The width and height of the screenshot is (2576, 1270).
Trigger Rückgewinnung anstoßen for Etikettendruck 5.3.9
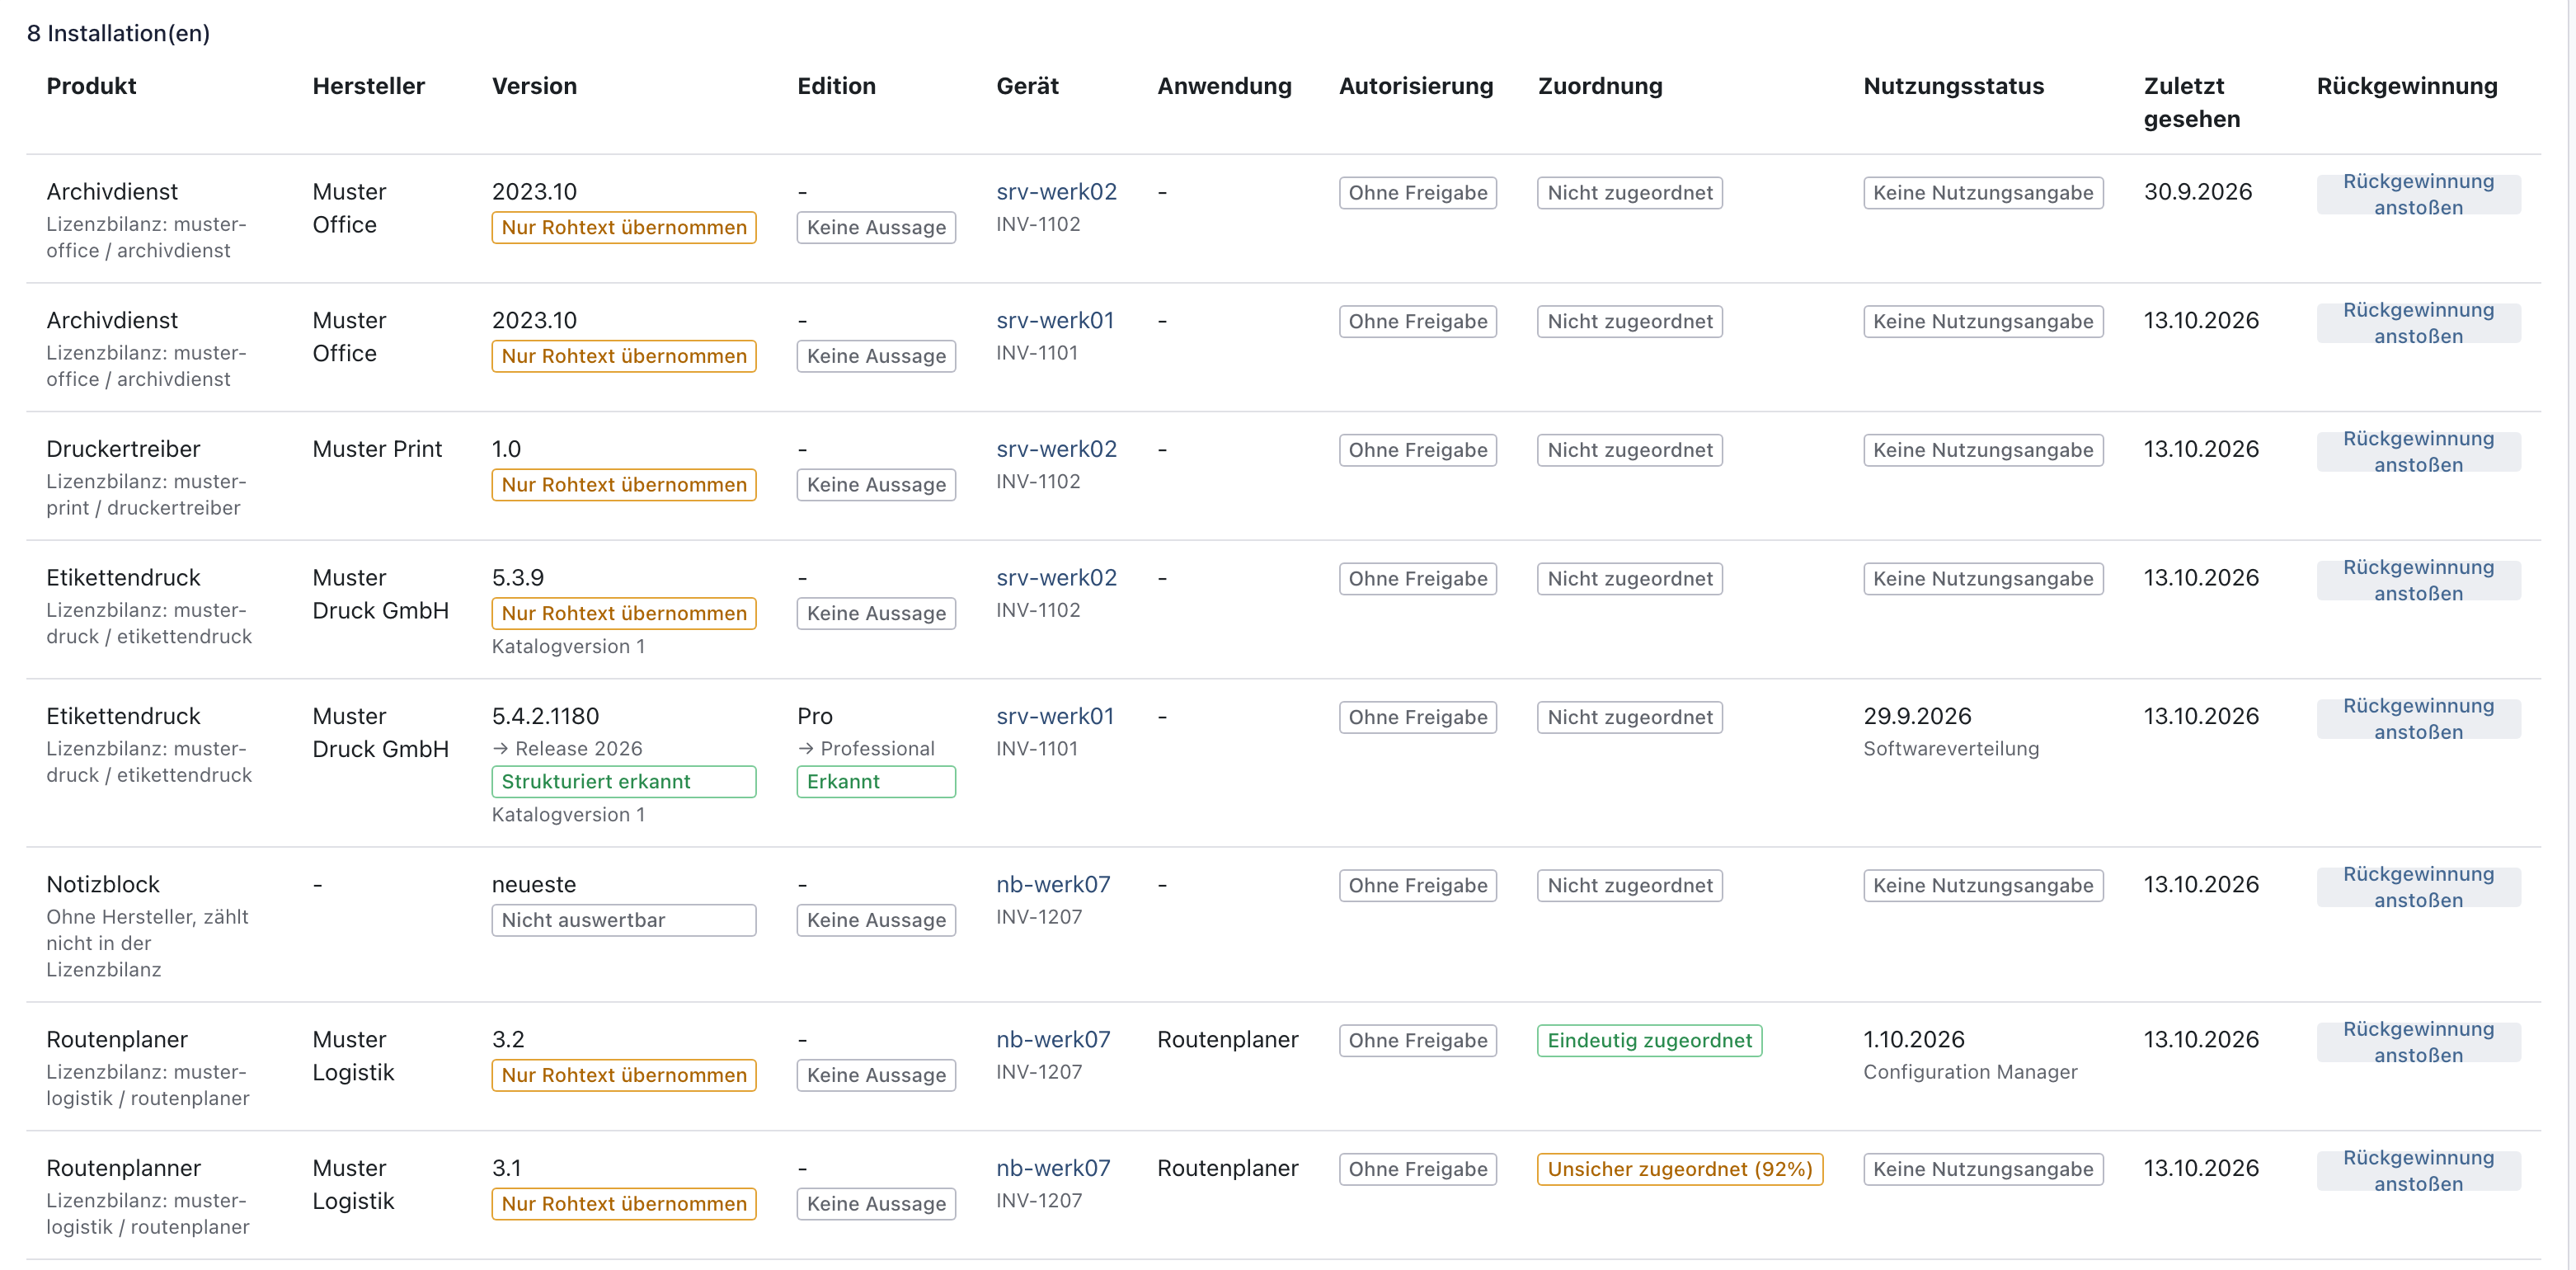pyautogui.click(x=2418, y=580)
